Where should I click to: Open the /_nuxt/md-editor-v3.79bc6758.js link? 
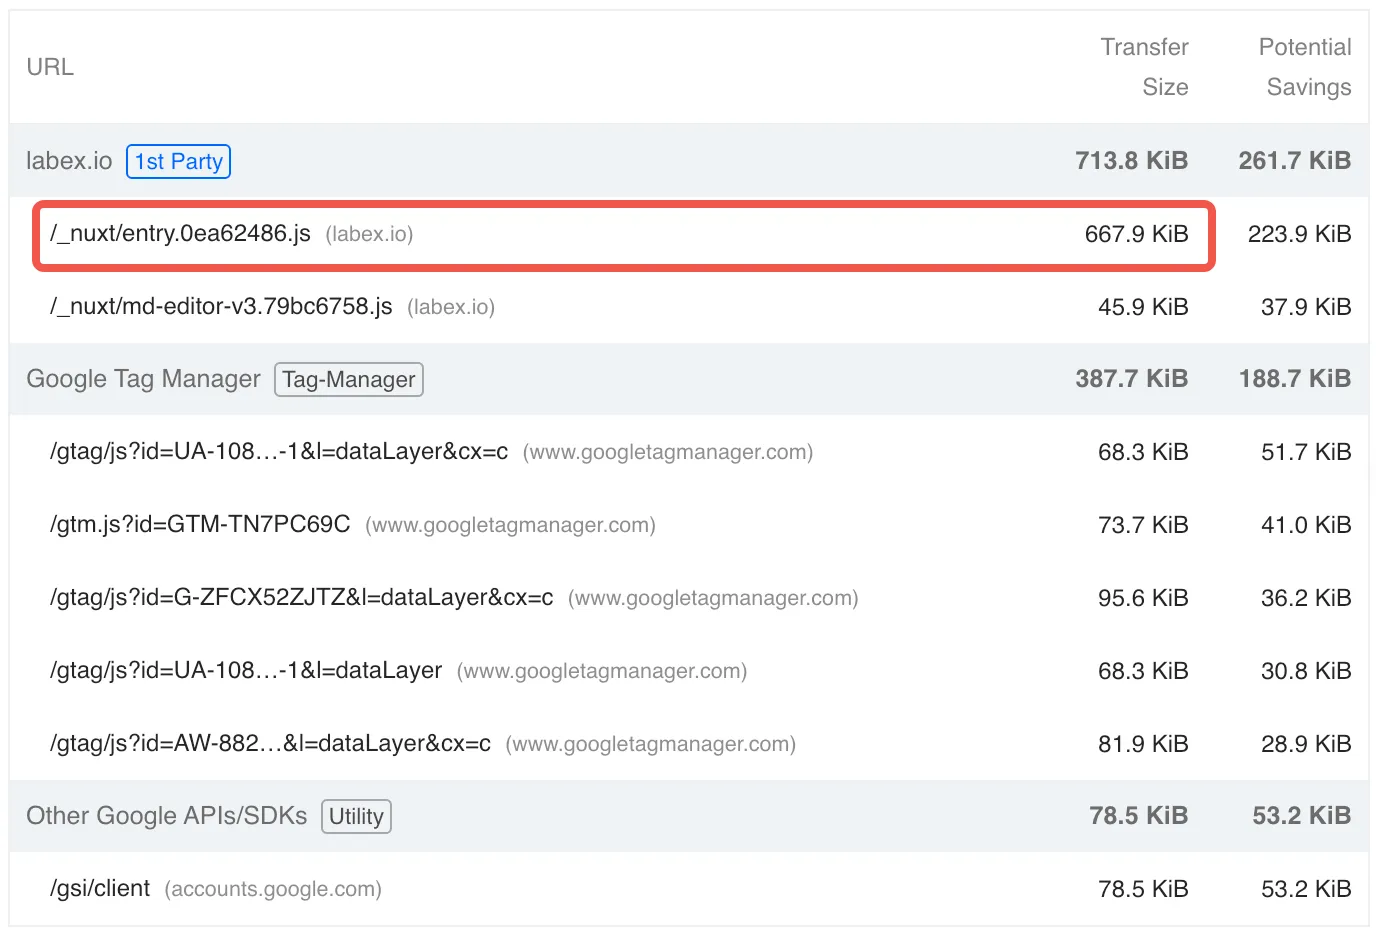coord(221,307)
